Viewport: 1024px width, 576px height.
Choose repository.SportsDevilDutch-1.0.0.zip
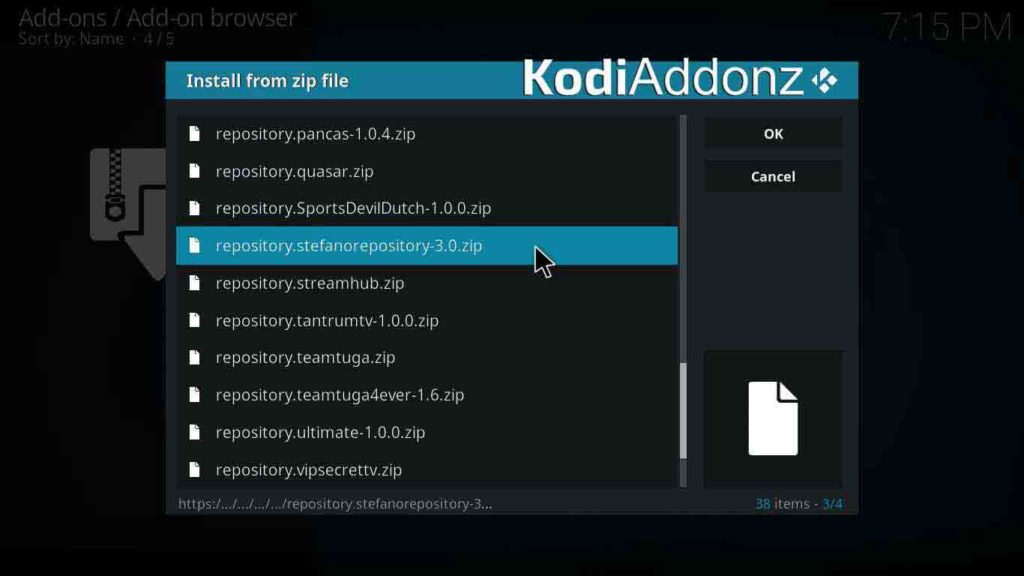pos(427,208)
